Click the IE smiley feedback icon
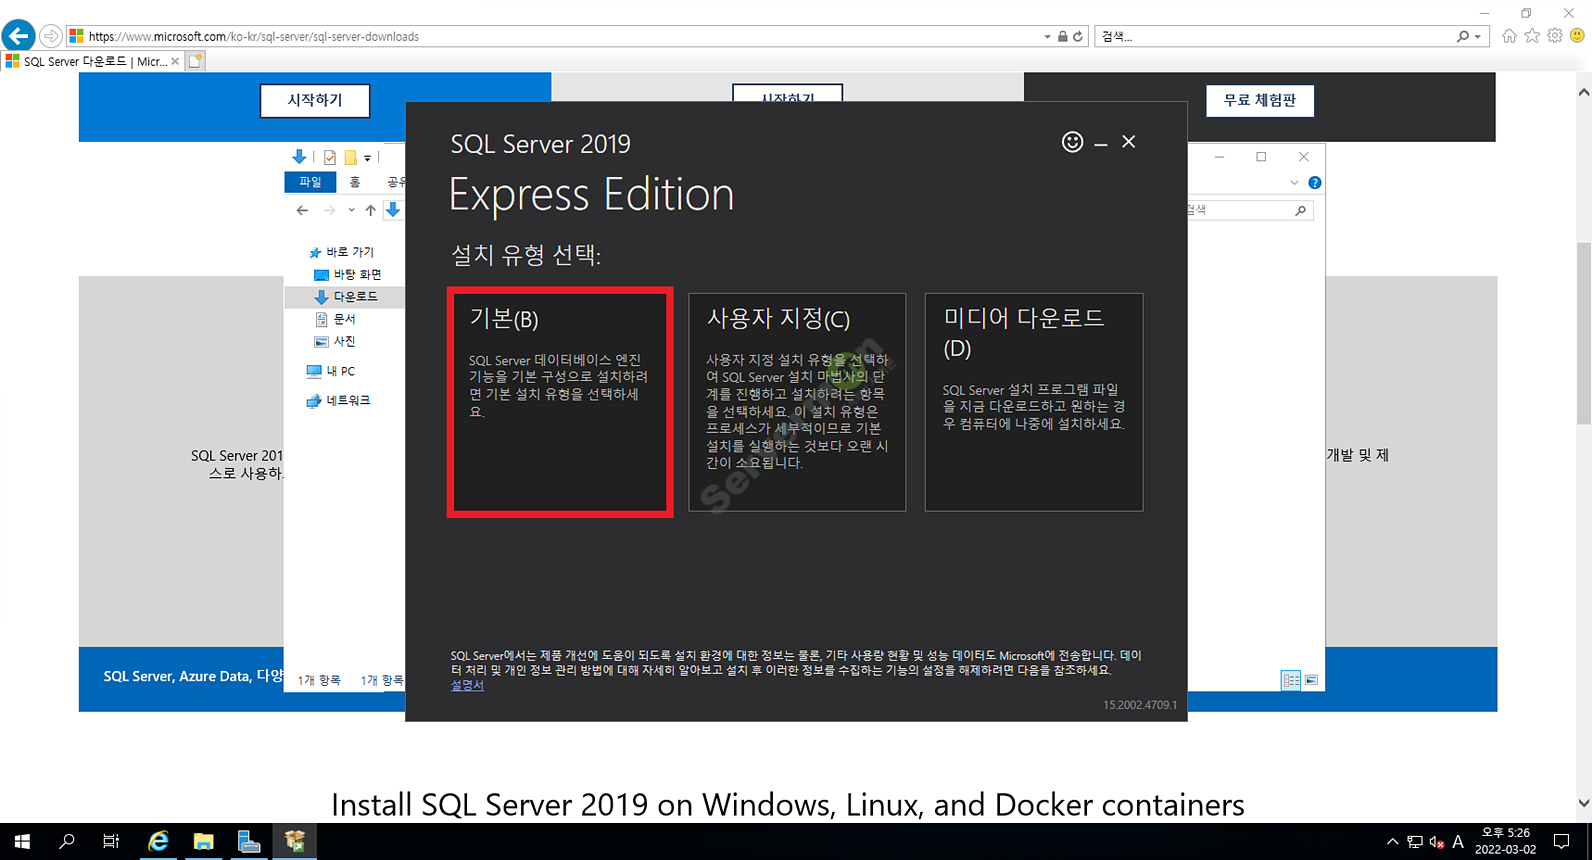 point(1577,36)
